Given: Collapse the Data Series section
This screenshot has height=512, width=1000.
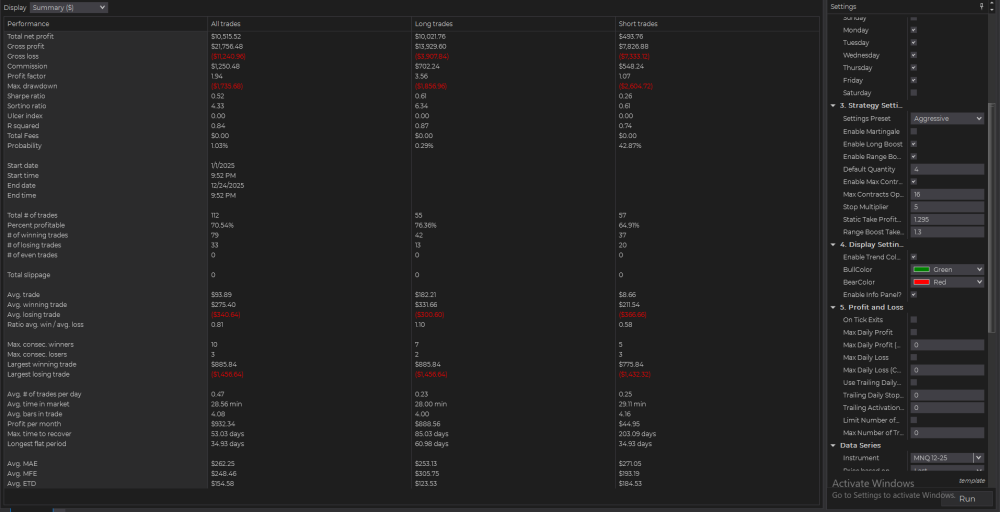Looking at the screenshot, I should (x=833, y=445).
